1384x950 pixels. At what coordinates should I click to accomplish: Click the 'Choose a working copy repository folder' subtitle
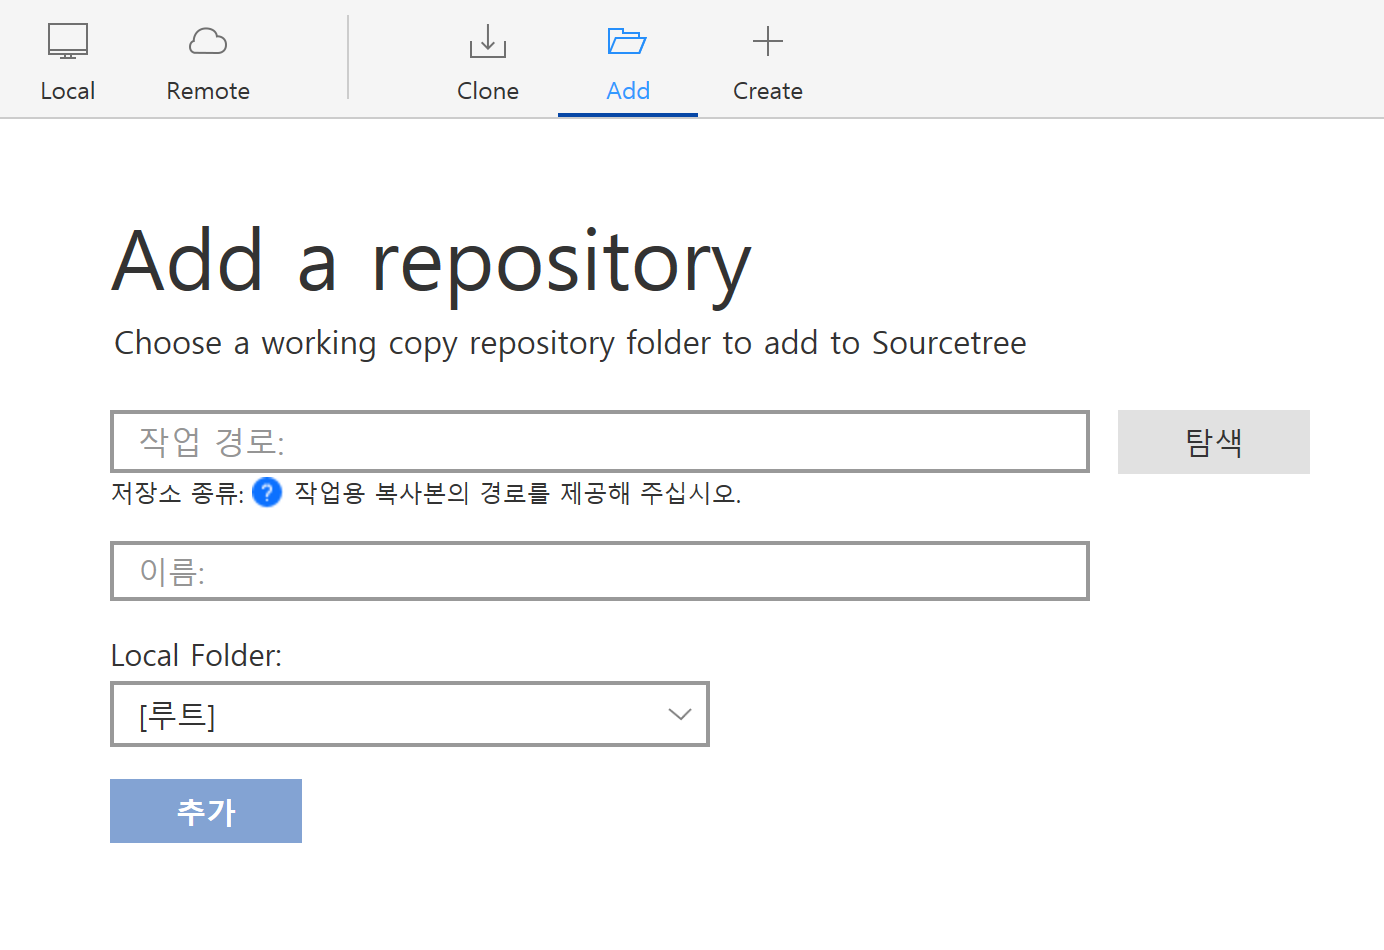(x=570, y=343)
